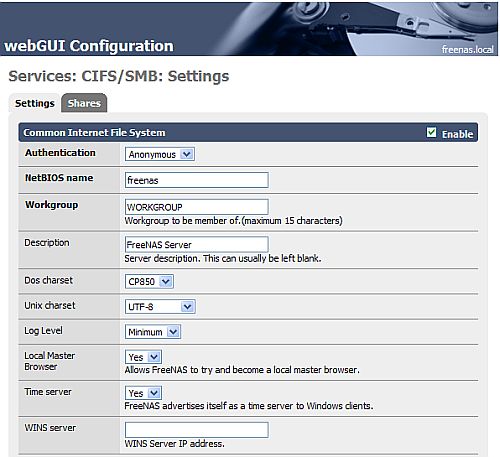Click the WINS server IP field
The width and height of the screenshot is (500, 457).
(x=197, y=430)
